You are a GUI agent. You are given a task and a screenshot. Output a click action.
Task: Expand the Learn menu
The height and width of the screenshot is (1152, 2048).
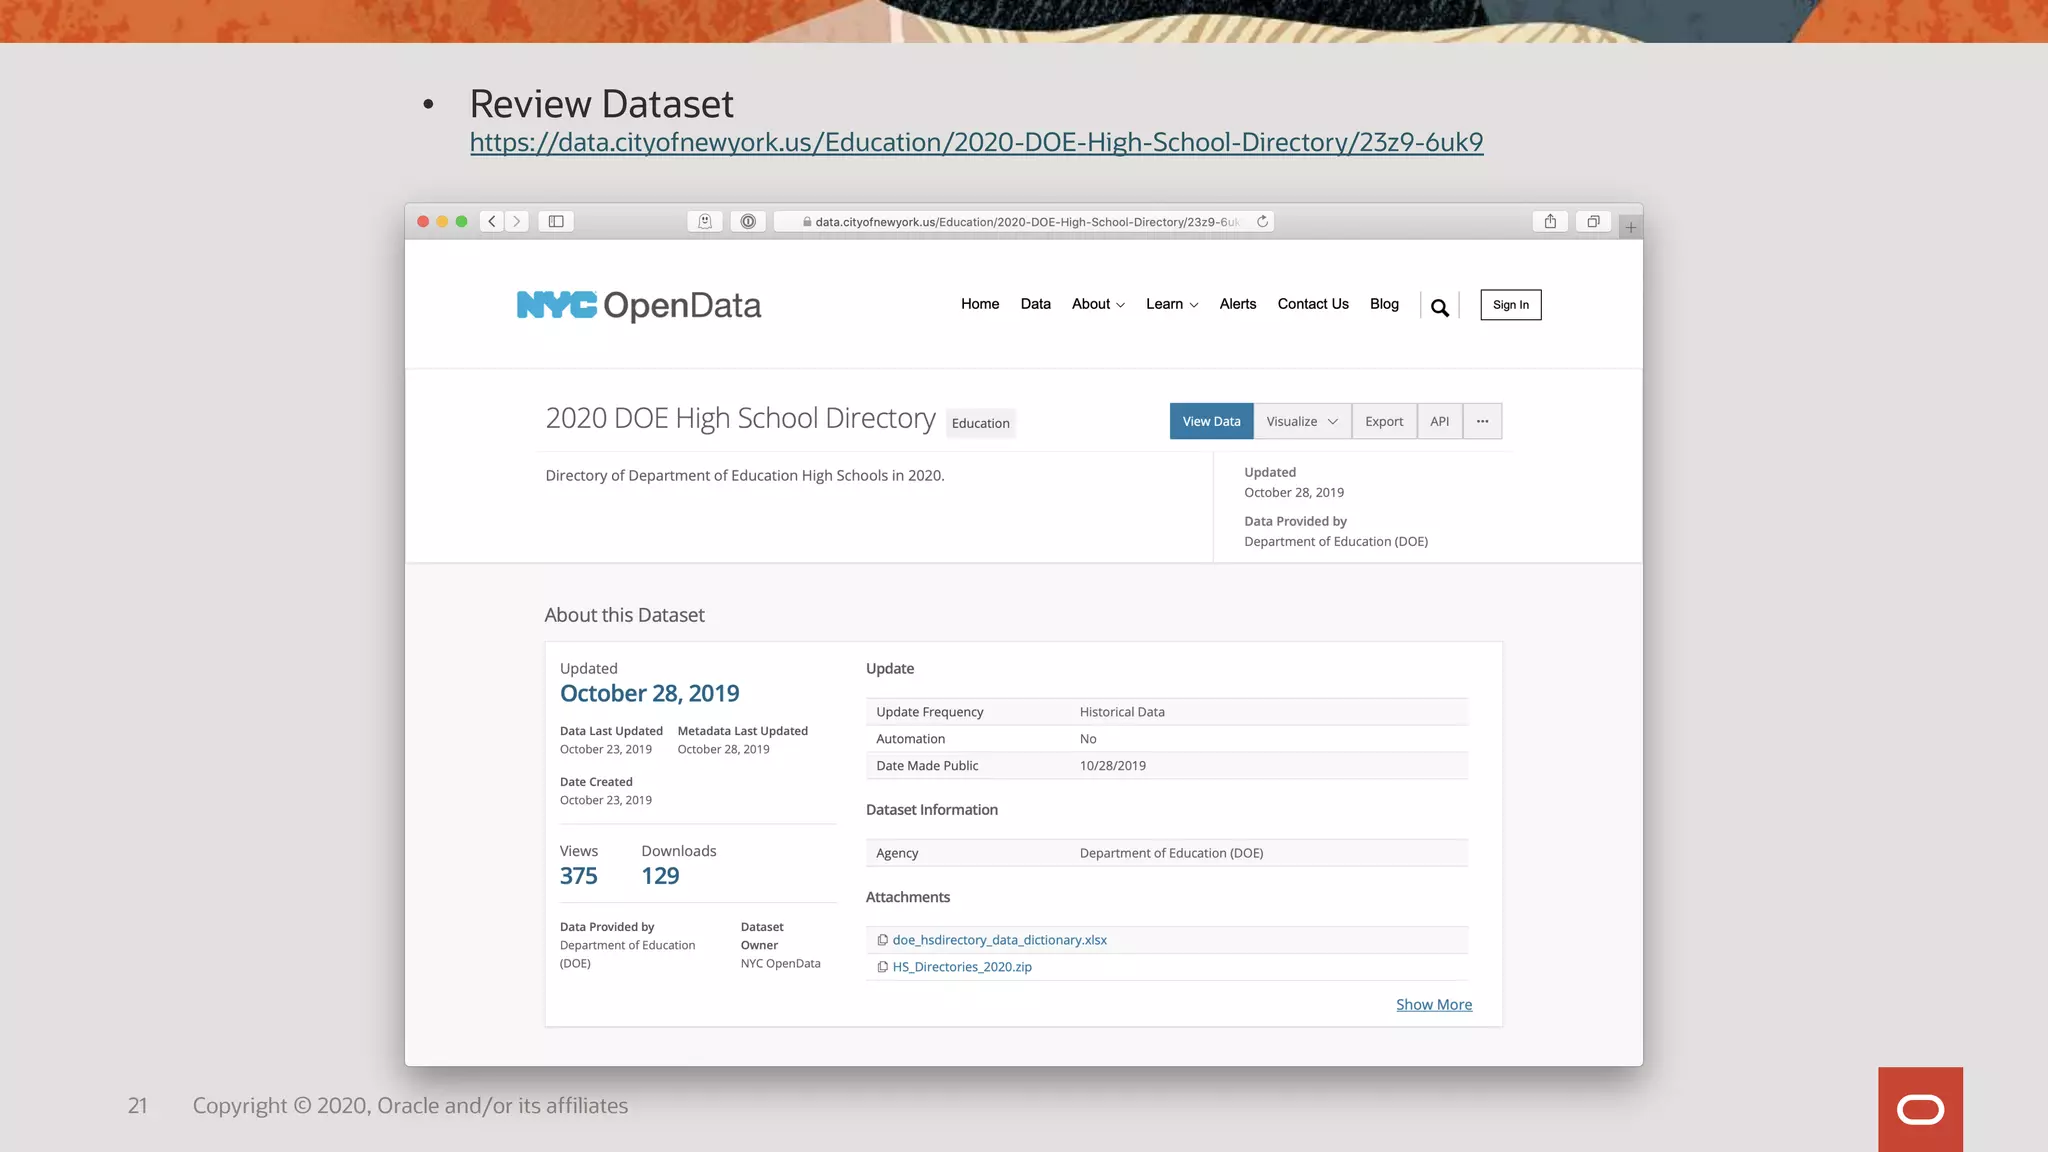pyautogui.click(x=1172, y=304)
